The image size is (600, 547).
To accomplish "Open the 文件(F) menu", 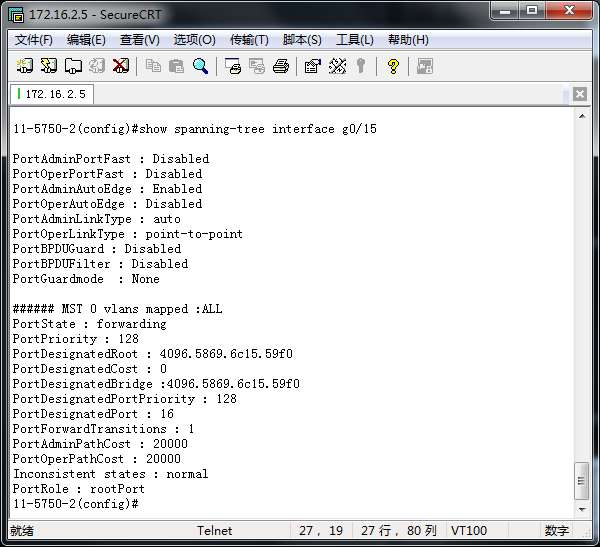I will point(33,40).
